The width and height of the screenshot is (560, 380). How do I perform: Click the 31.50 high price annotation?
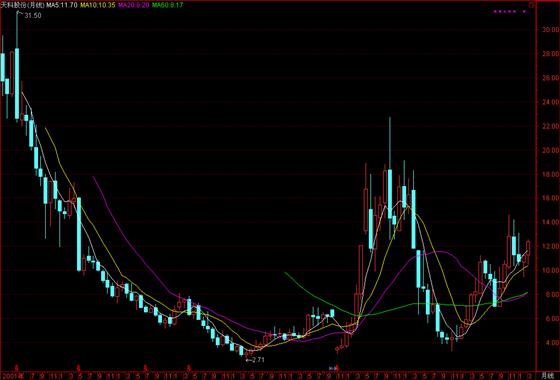pos(32,16)
